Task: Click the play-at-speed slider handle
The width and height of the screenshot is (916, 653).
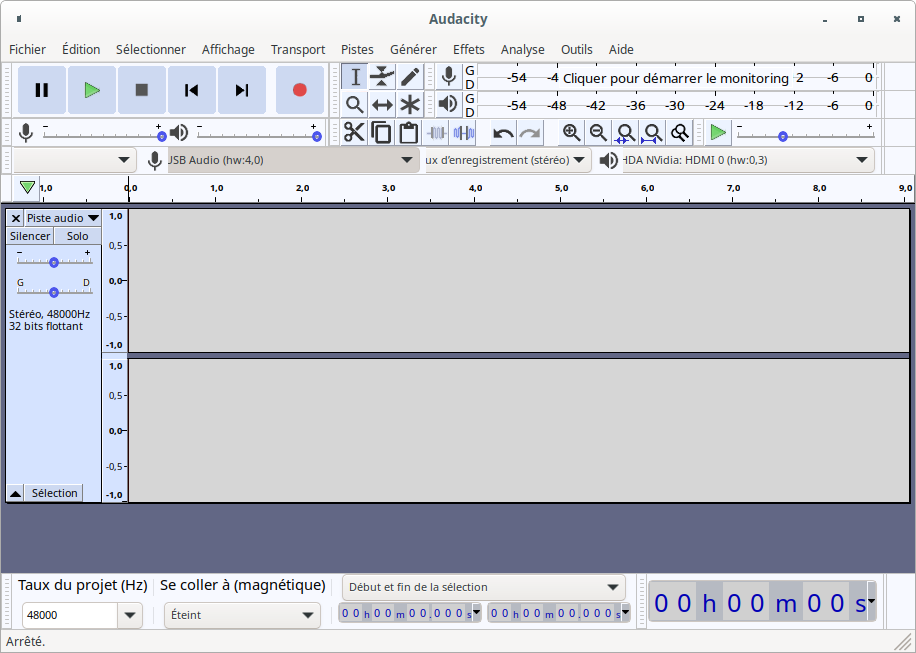Action: [783, 137]
